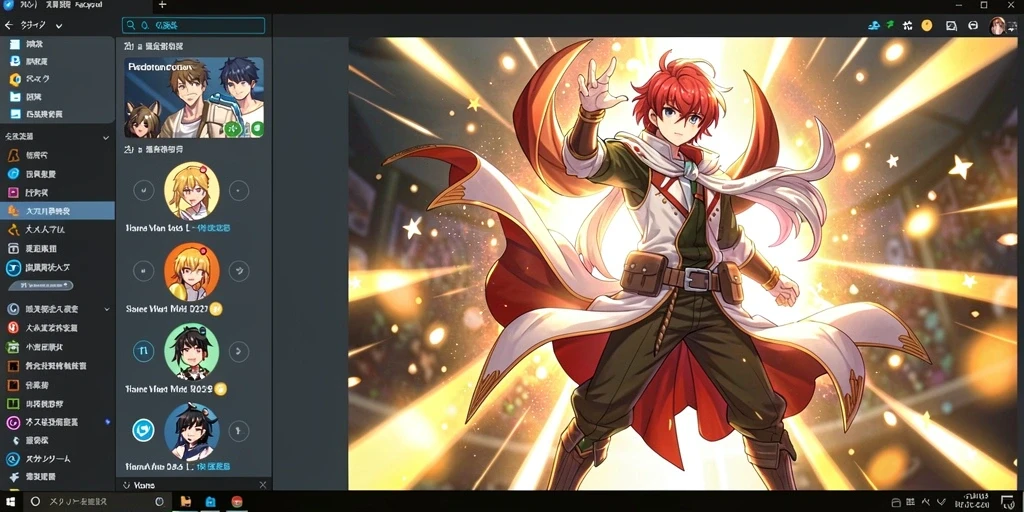Viewport: 1024px width, 512px height.
Task: Select the highlighted orange-icon sidebar item
Action: 57,211
